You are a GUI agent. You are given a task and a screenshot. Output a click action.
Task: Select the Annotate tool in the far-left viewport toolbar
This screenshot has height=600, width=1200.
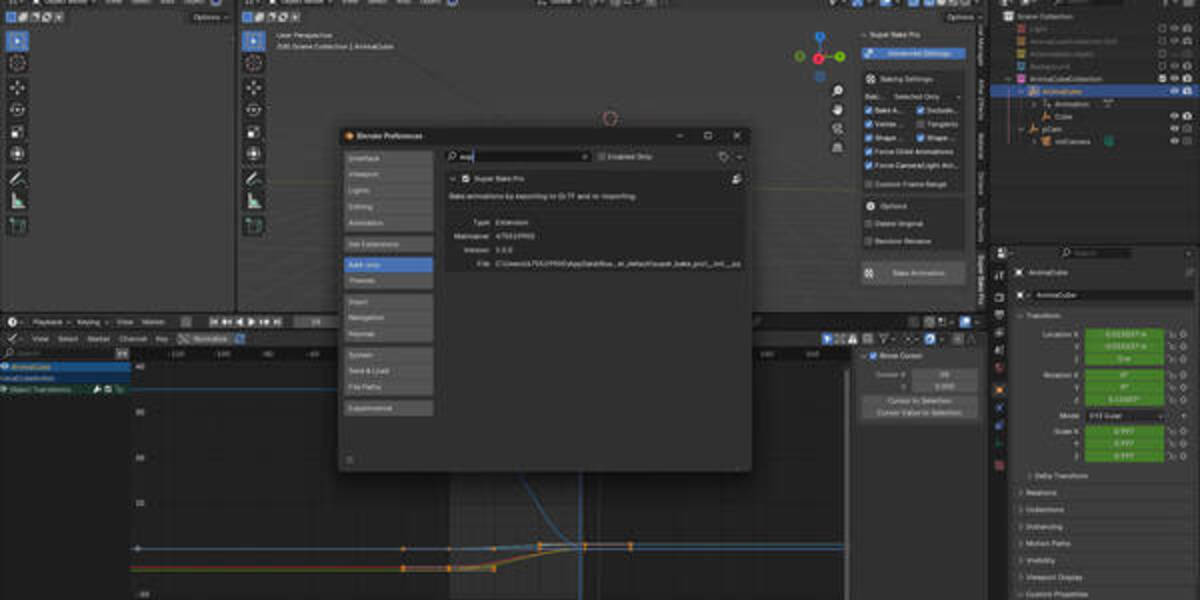[18, 179]
